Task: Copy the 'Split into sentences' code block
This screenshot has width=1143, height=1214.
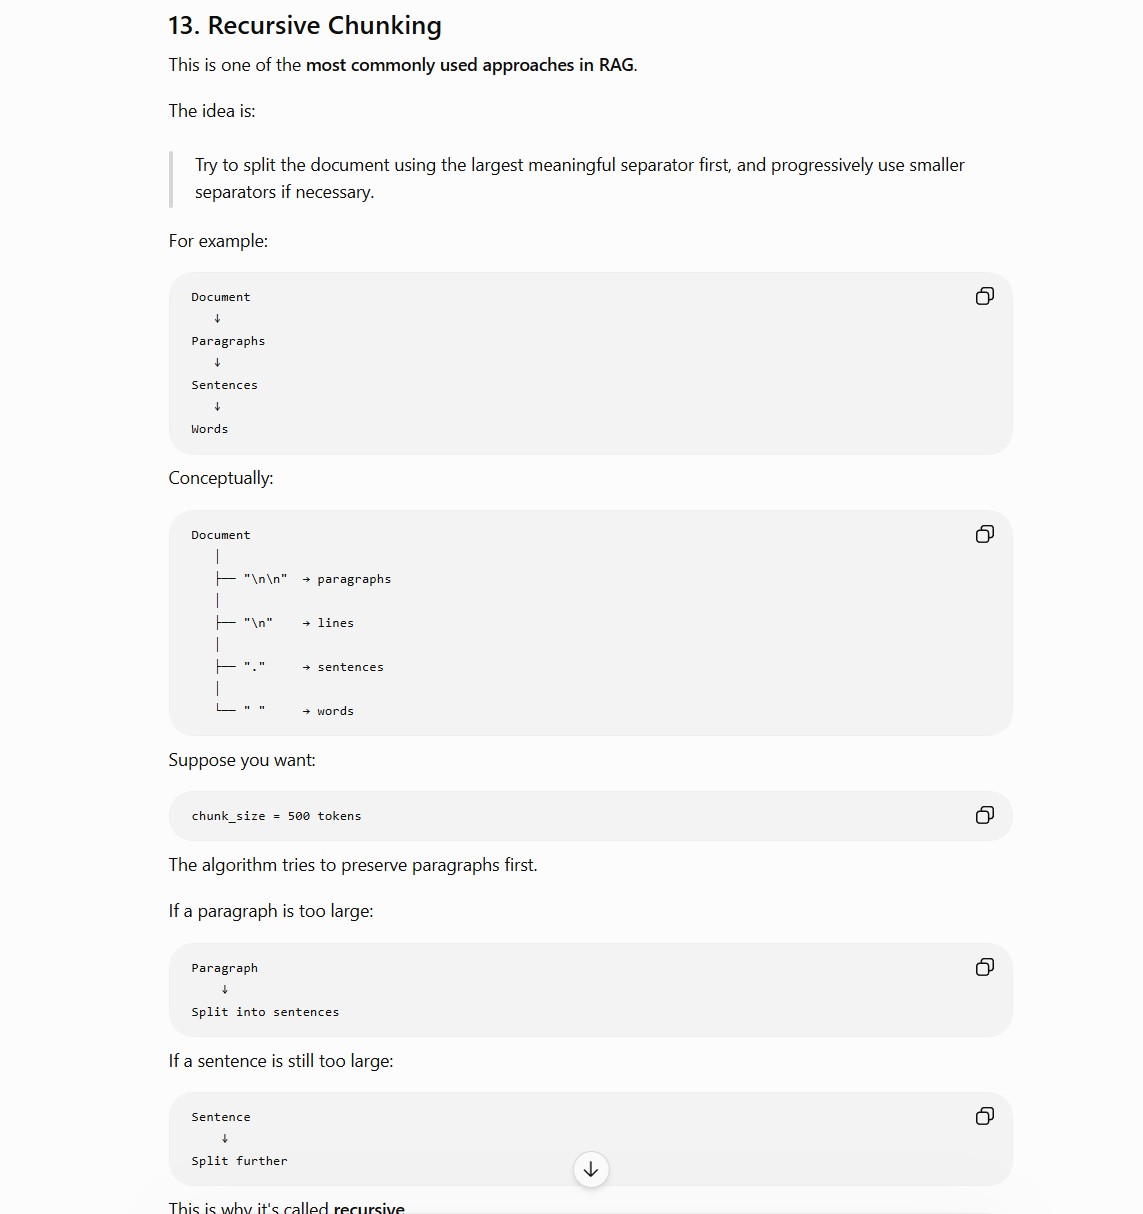Action: (x=985, y=967)
